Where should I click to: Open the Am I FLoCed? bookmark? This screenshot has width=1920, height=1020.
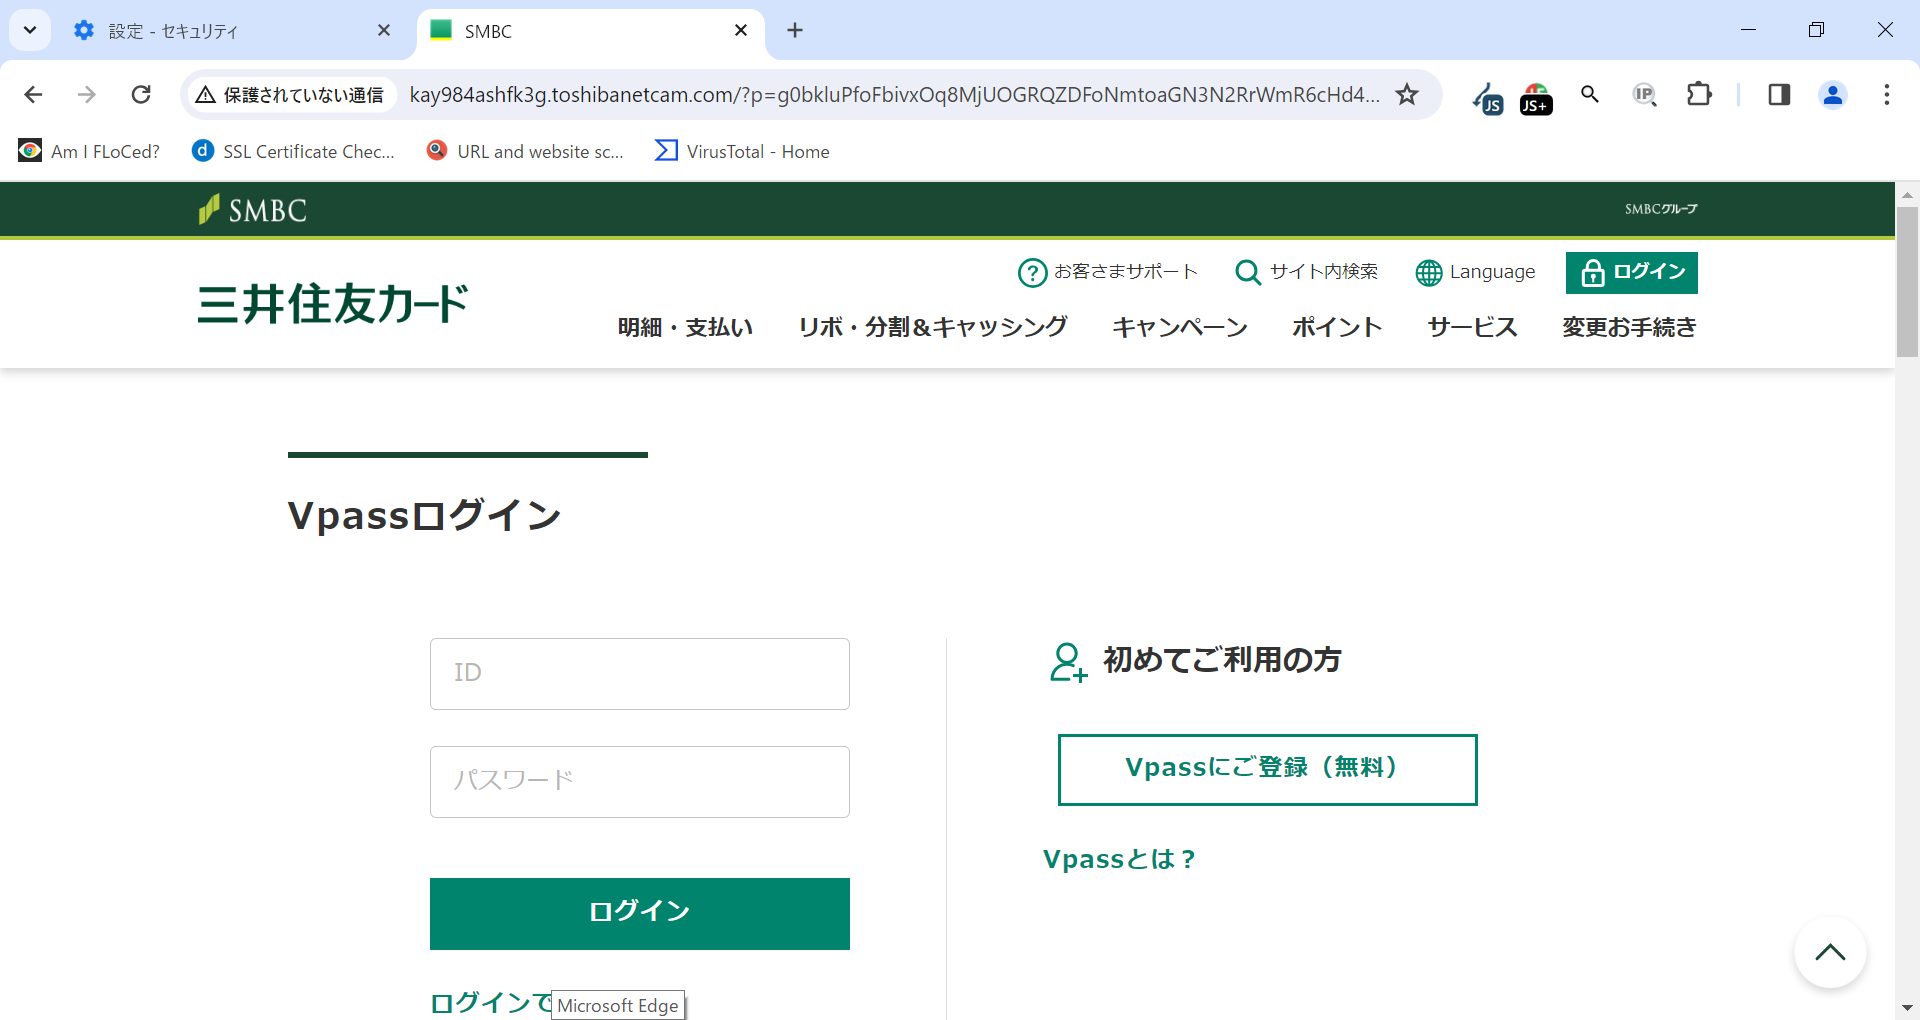(x=89, y=151)
